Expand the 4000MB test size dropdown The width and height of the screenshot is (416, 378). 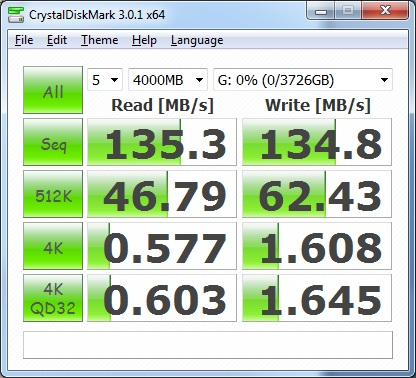(168, 80)
